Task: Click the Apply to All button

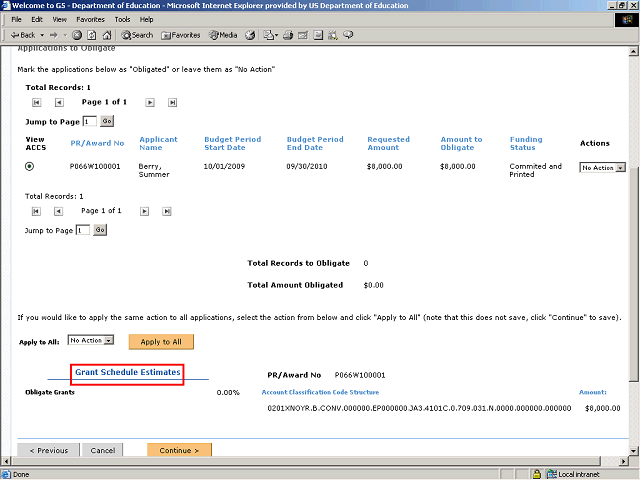Action: (161, 342)
